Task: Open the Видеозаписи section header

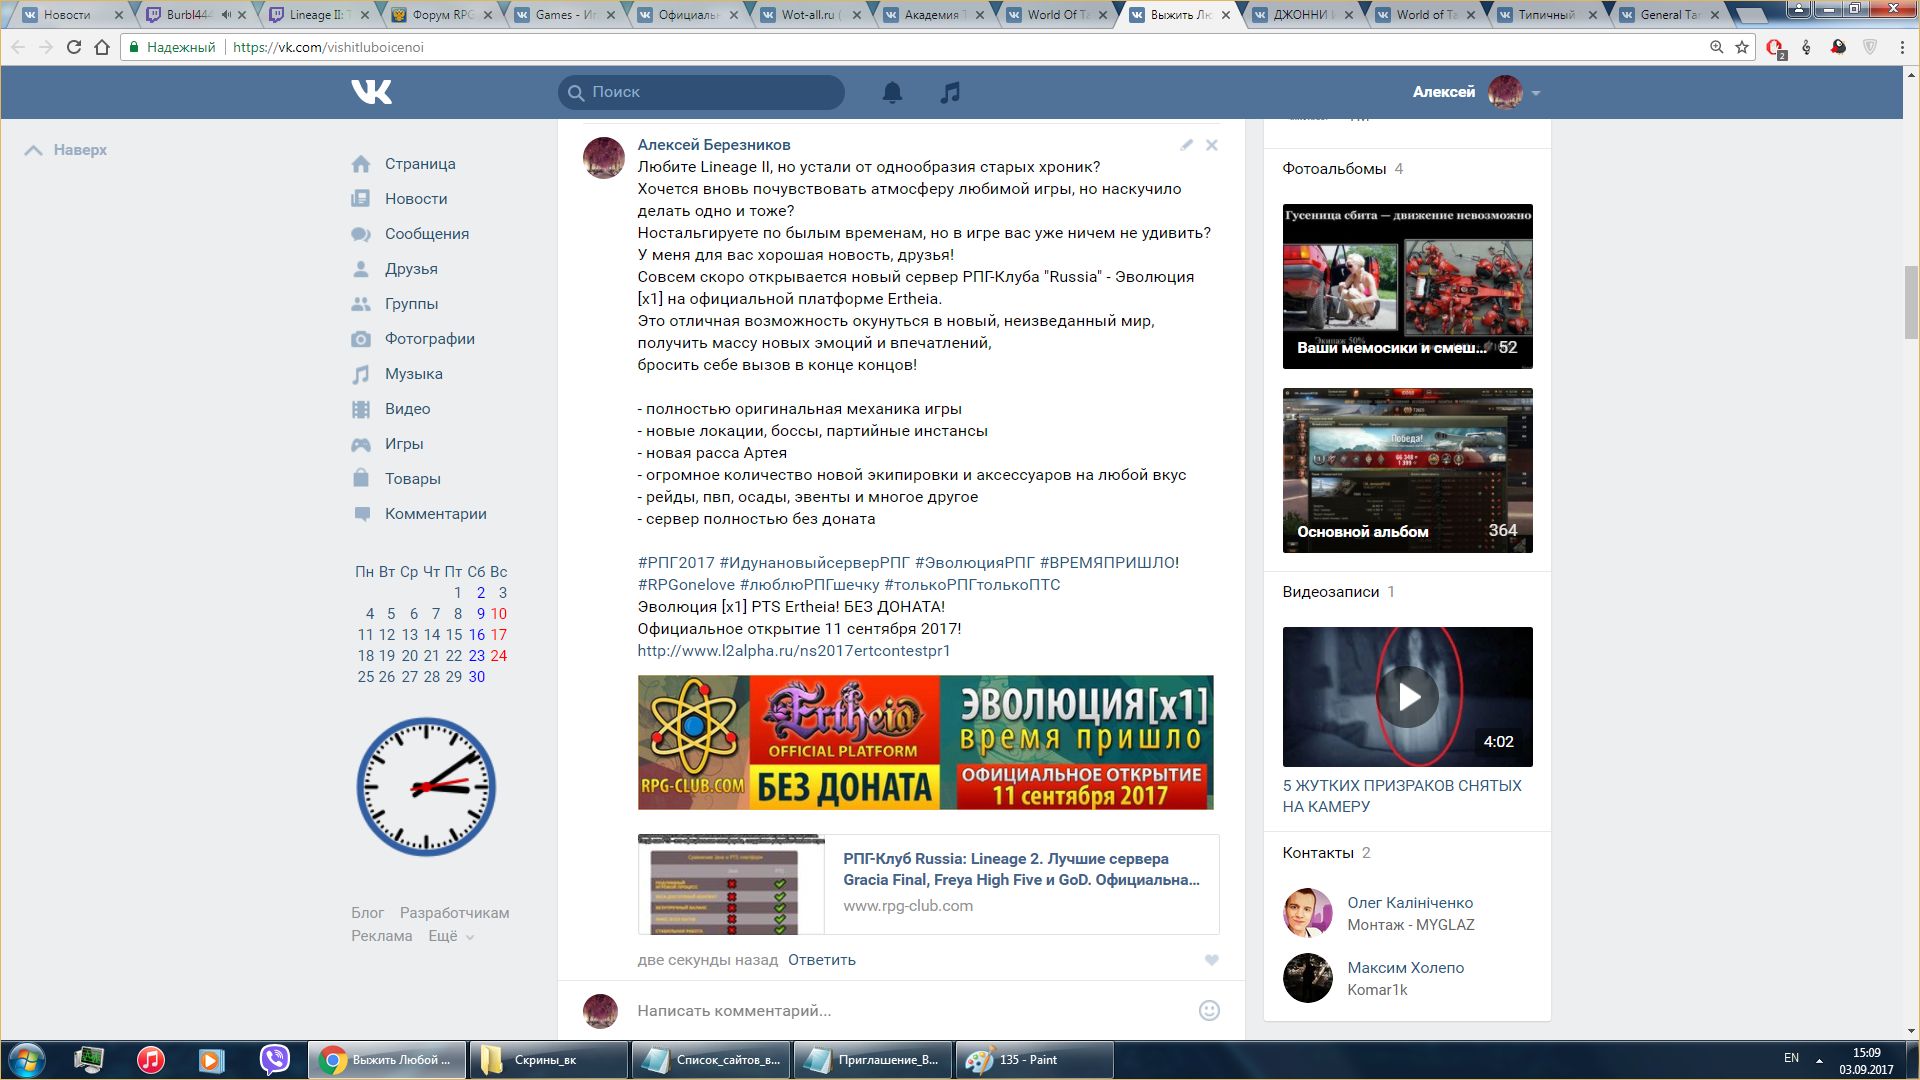Action: 1331,592
